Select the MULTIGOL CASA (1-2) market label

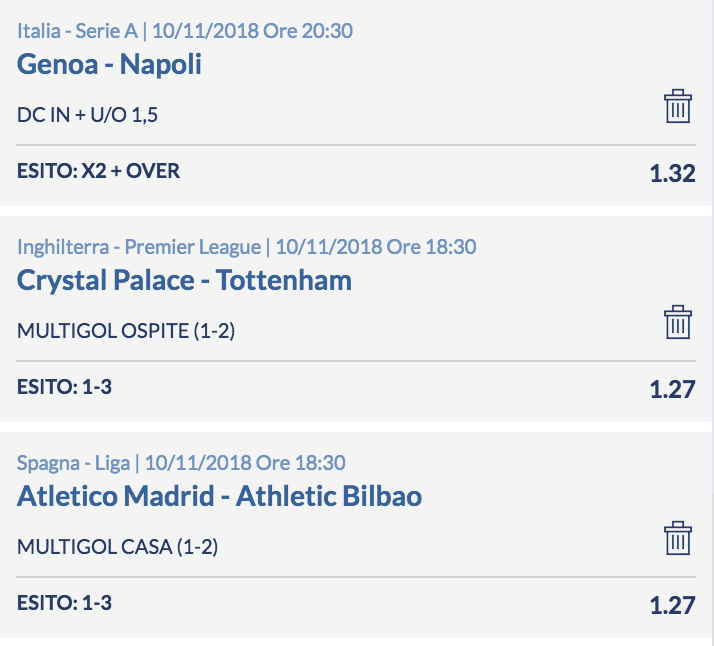coord(117,546)
